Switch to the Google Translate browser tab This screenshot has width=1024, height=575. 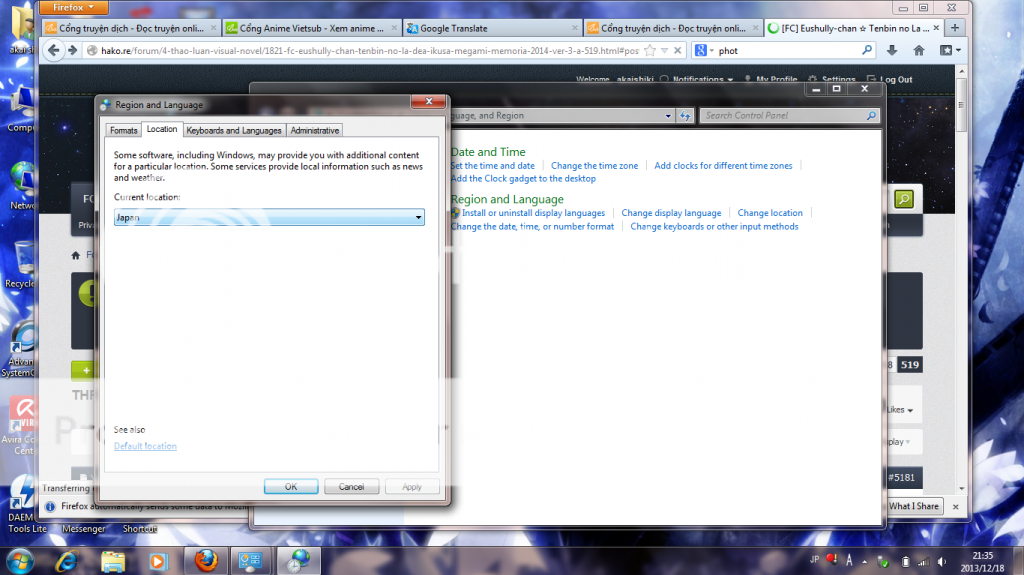click(x=490, y=28)
